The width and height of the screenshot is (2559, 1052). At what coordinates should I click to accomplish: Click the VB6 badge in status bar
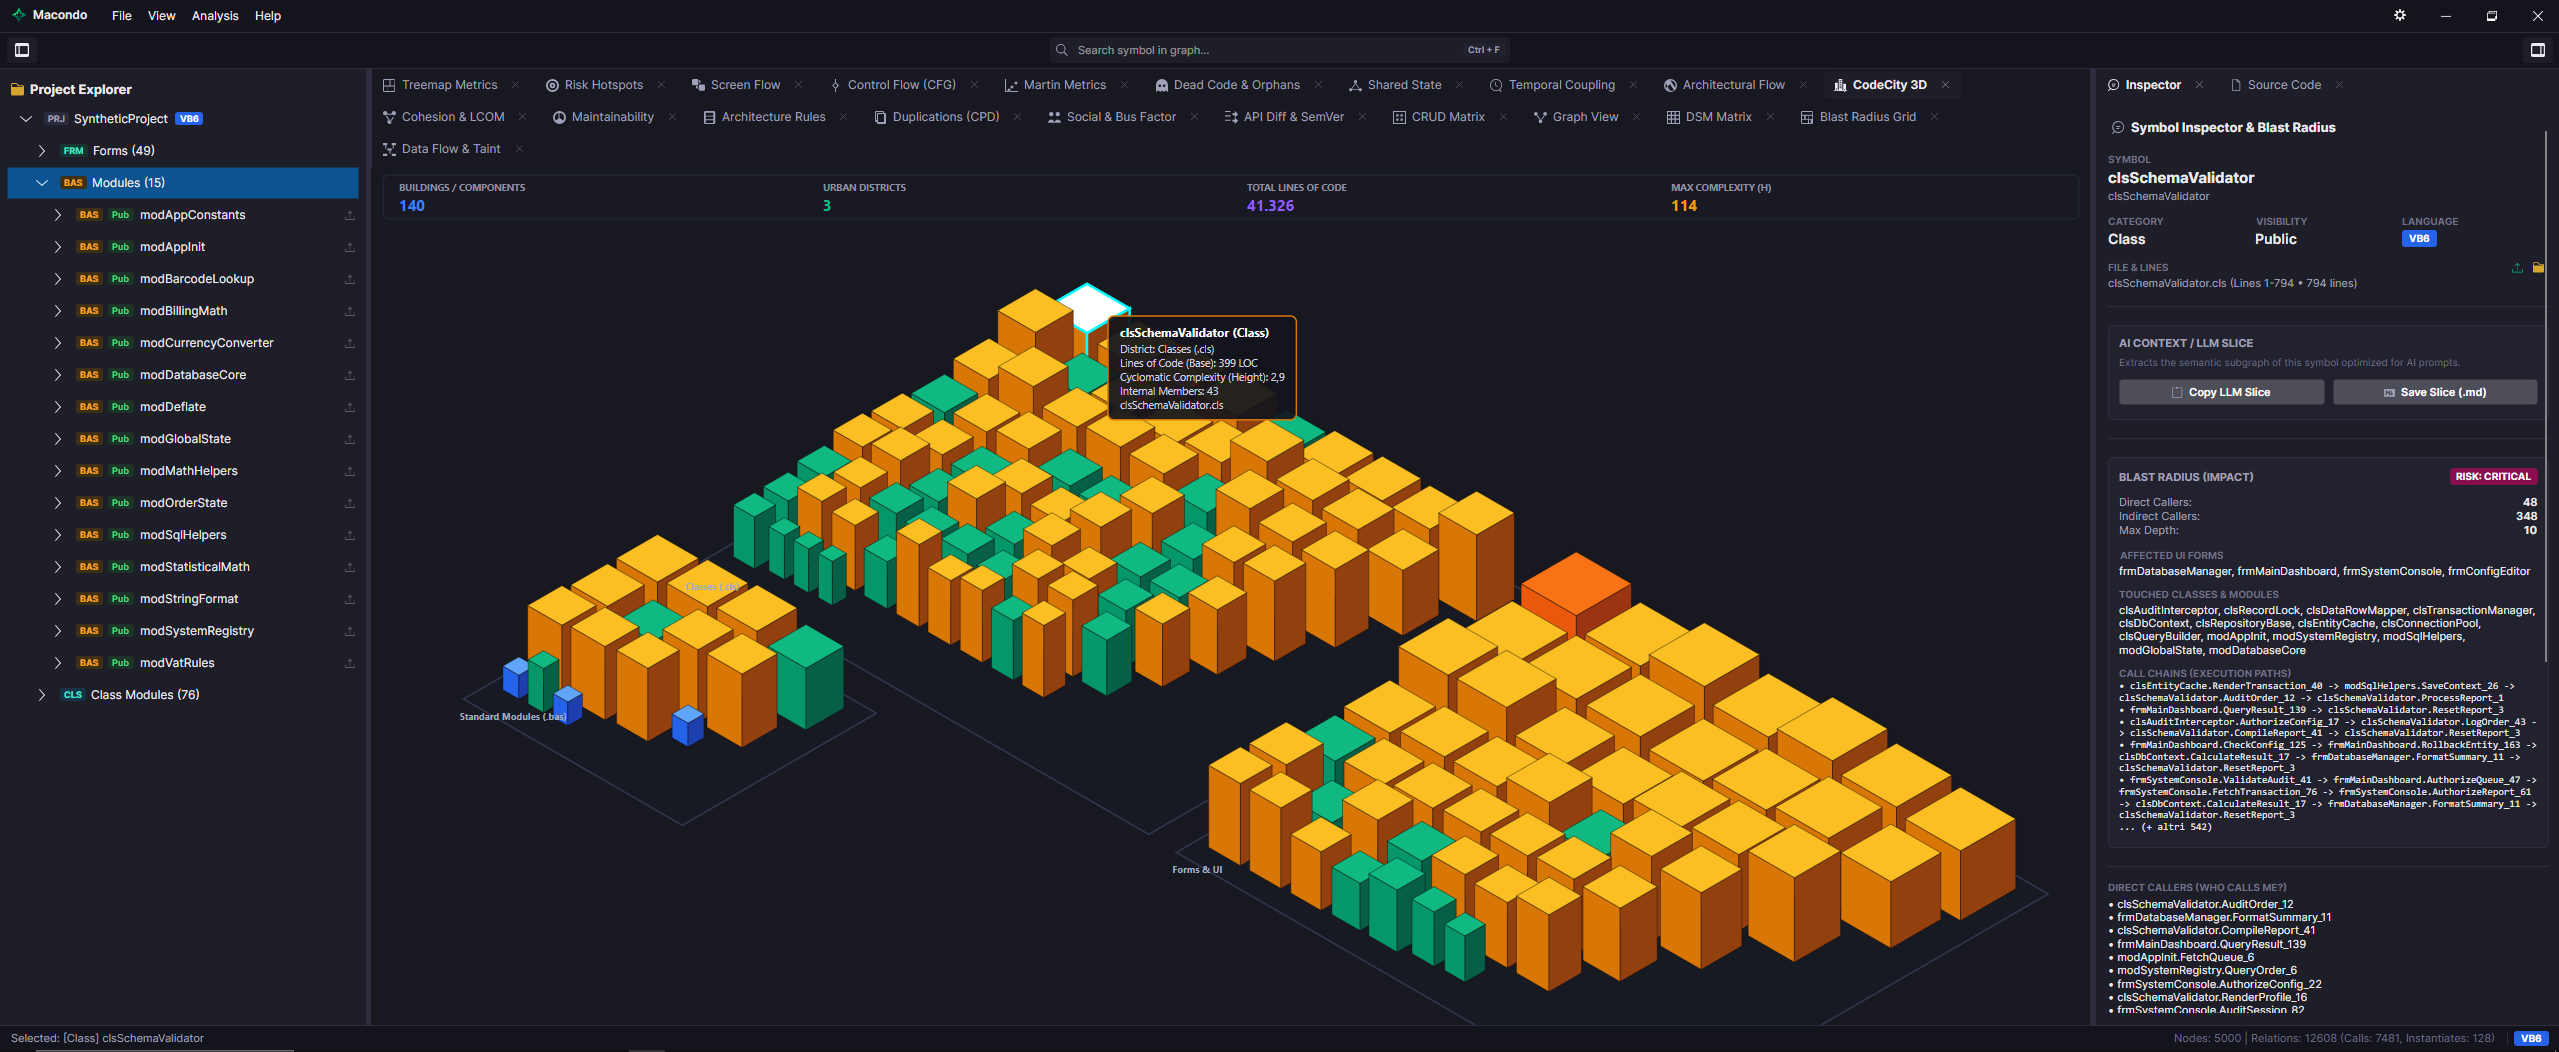click(2531, 1038)
